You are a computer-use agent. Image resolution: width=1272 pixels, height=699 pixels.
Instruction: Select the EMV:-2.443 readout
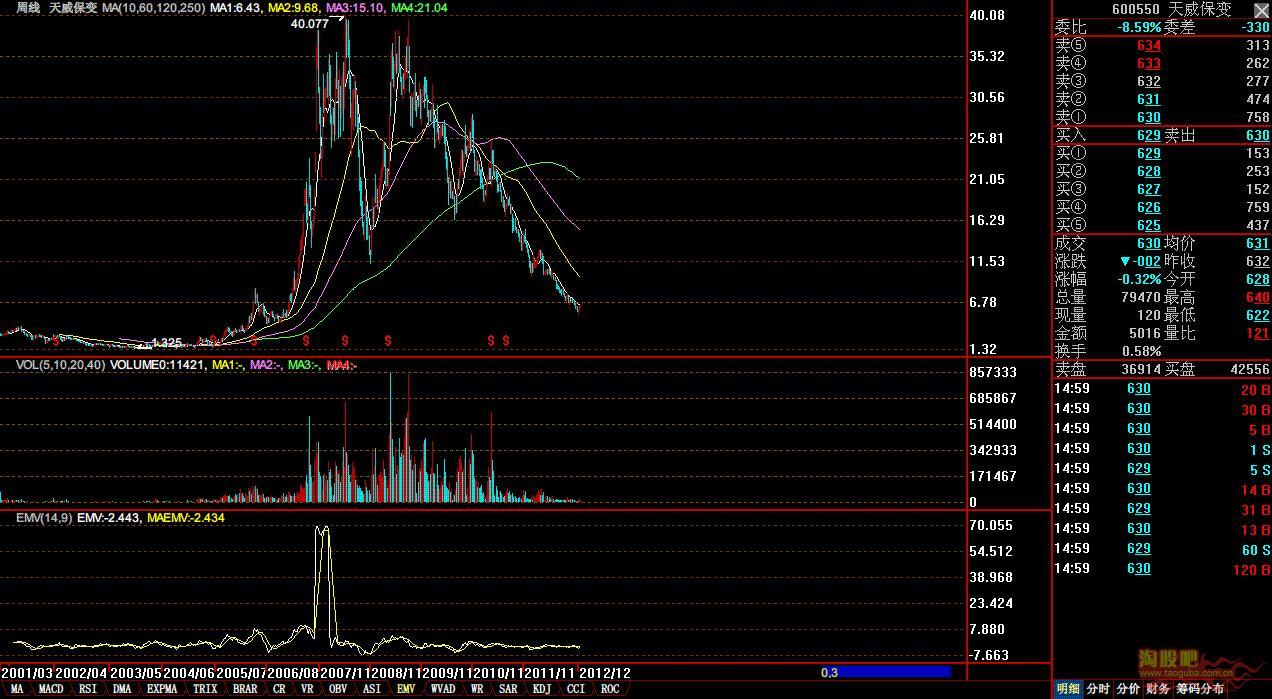click(x=109, y=518)
